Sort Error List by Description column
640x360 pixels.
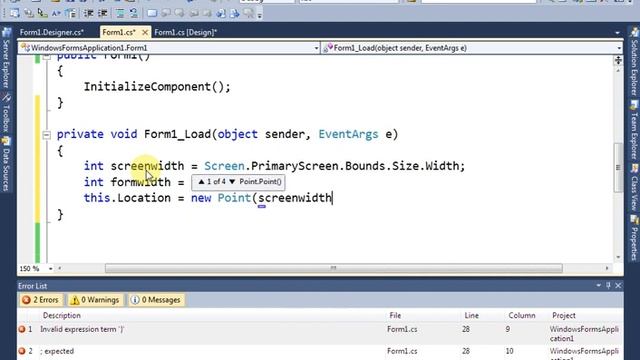pos(62,316)
